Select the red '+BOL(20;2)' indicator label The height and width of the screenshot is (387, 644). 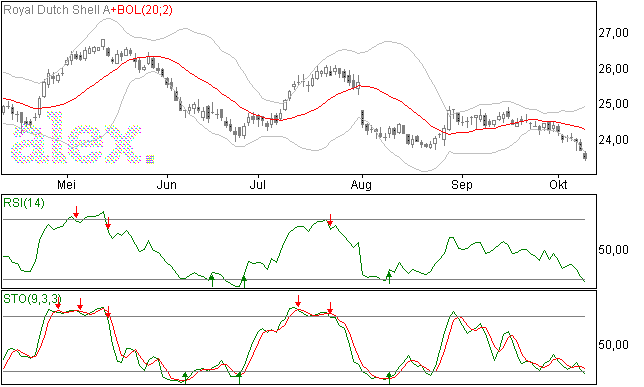pos(141,10)
